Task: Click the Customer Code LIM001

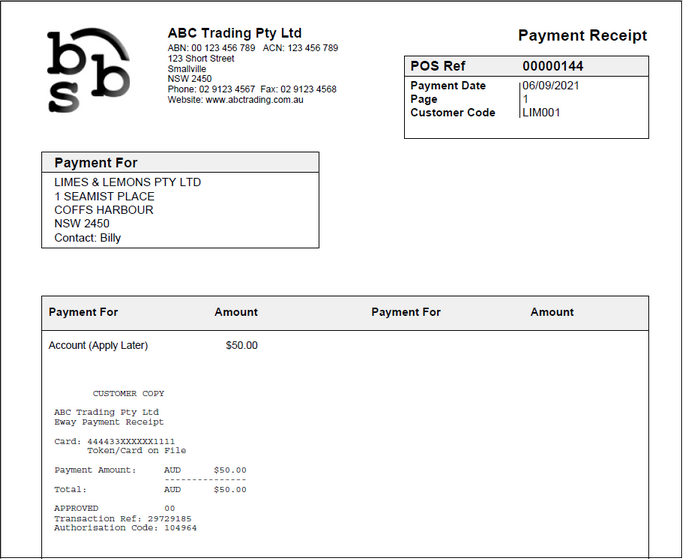Action: pyautogui.click(x=541, y=113)
